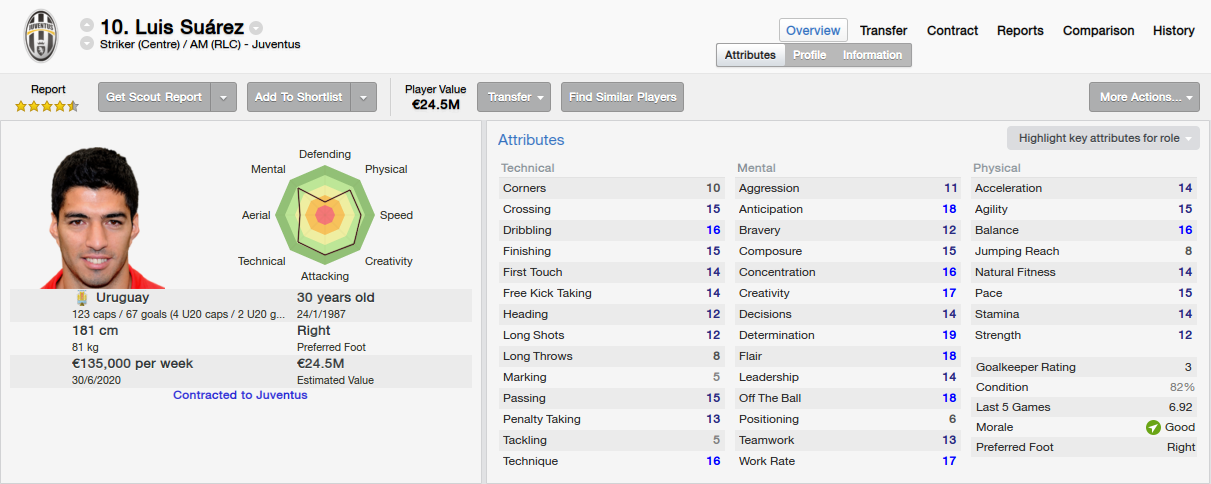Open the dropdown arrow beside Luis Suárez name

click(x=256, y=27)
